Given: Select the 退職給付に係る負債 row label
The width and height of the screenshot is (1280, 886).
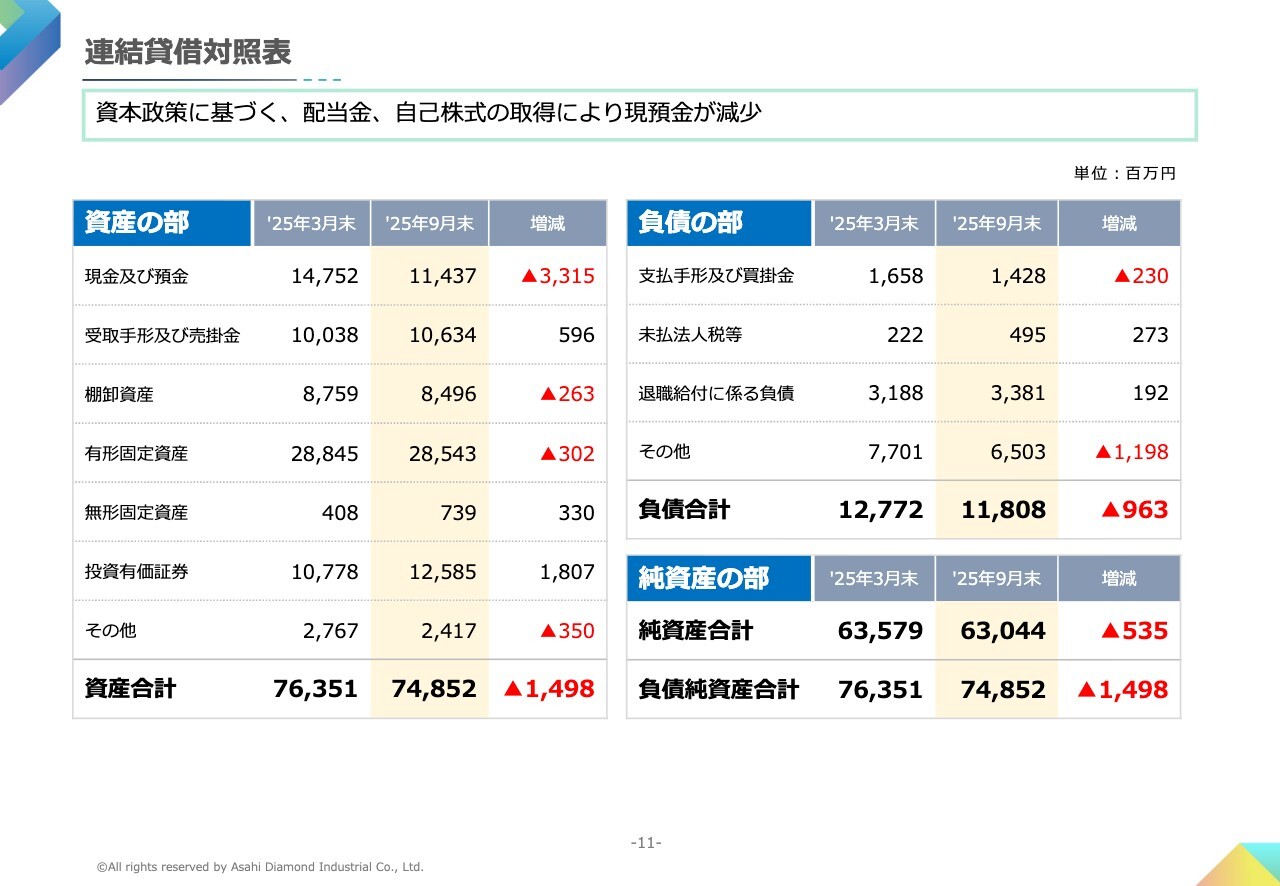Looking at the screenshot, I should [x=716, y=393].
